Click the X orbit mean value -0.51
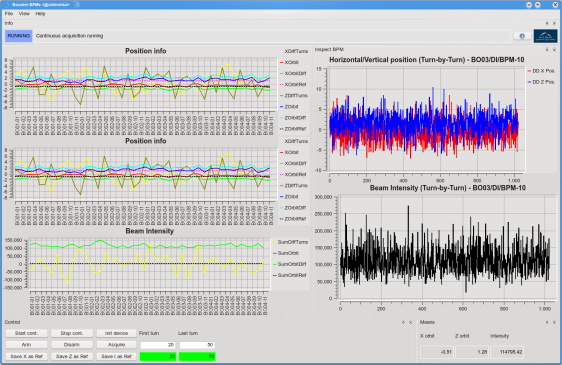The image size is (562, 365). pyautogui.click(x=437, y=352)
